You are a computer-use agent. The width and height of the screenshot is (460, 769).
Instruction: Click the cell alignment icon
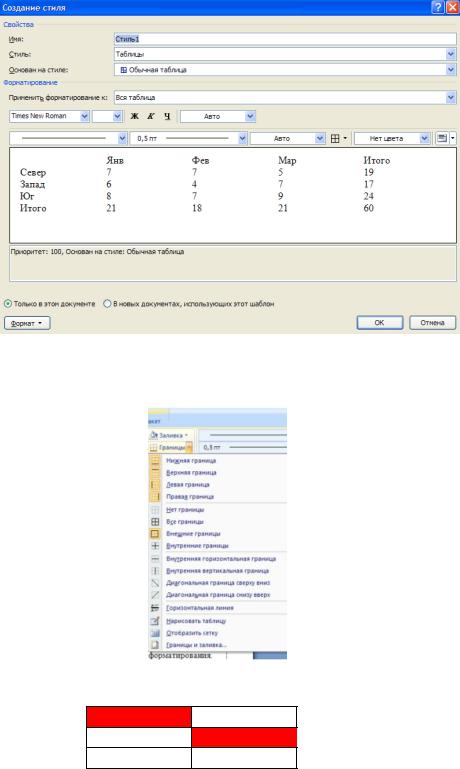442,138
